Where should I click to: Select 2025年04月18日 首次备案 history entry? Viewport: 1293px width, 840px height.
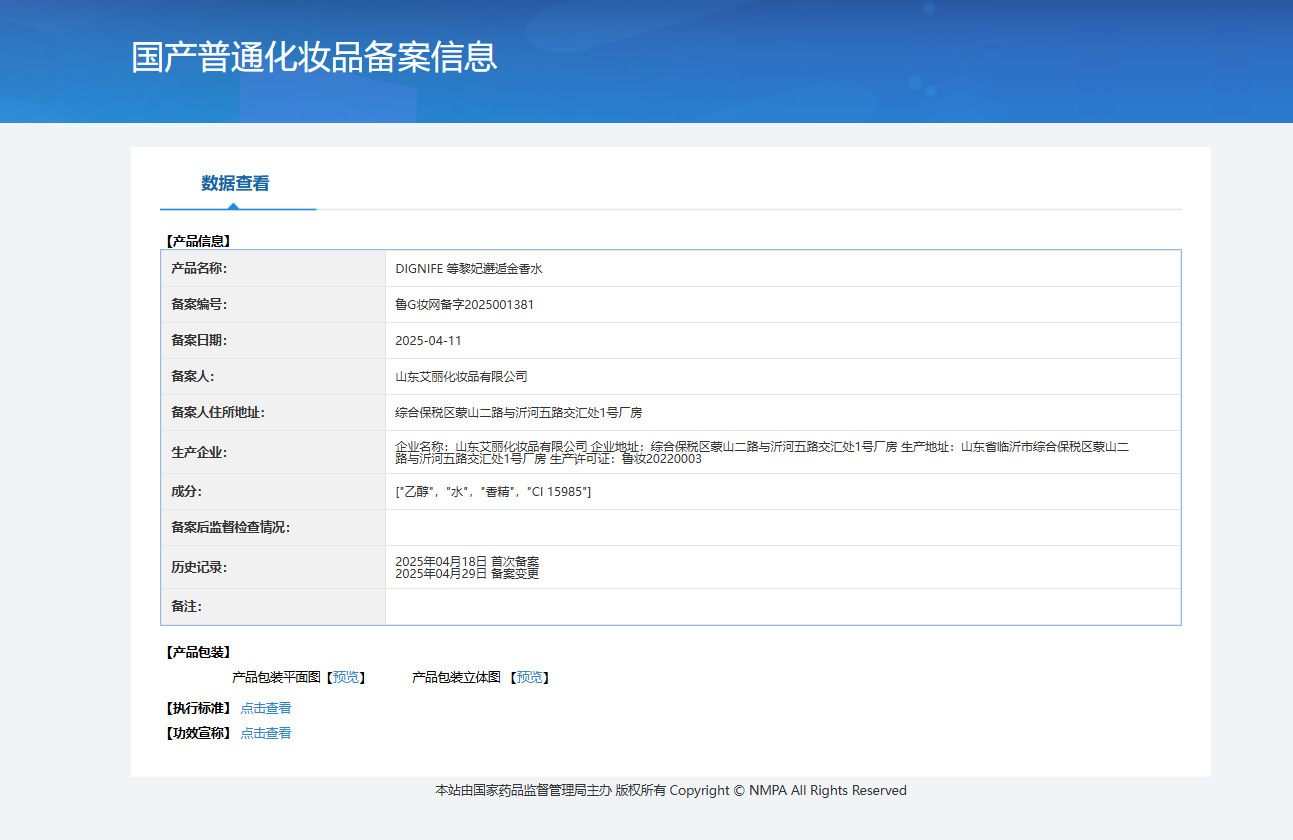tap(467, 561)
